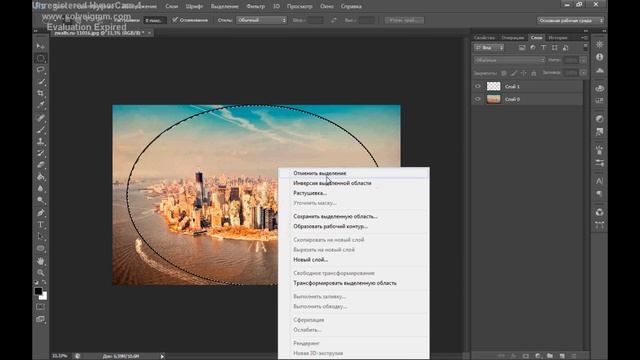This screenshot has height=360, width=640.
Task: Select the Path Selection tool
Action: tap(40, 237)
